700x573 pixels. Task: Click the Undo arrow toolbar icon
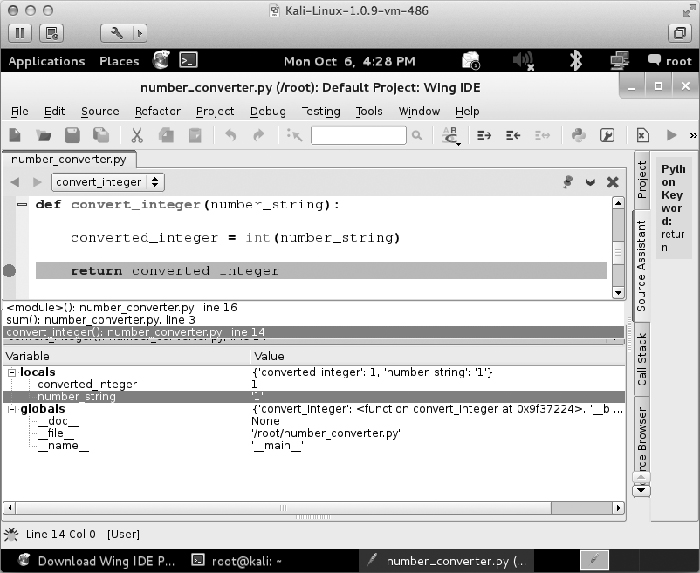[x=230, y=135]
